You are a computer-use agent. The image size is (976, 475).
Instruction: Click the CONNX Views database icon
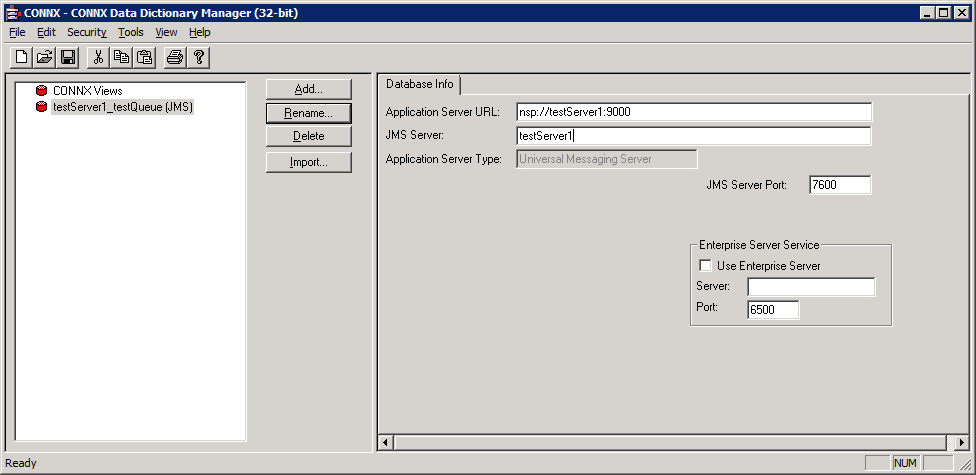(x=42, y=91)
